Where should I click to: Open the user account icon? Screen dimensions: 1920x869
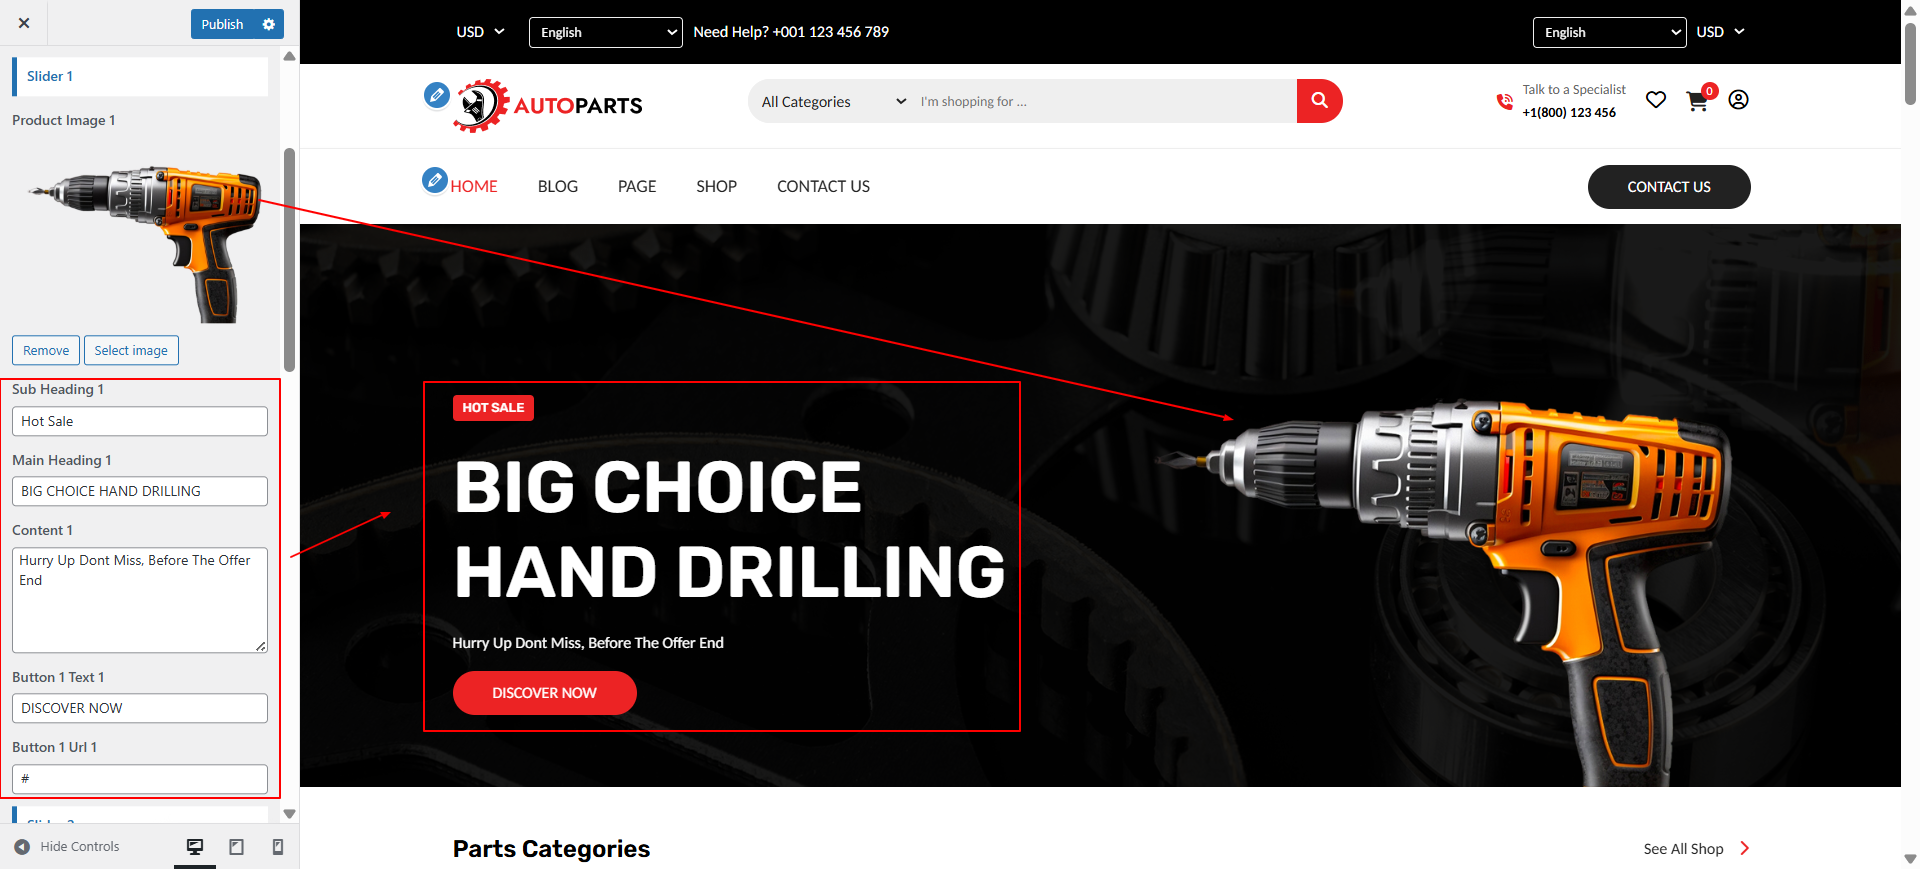click(1738, 100)
